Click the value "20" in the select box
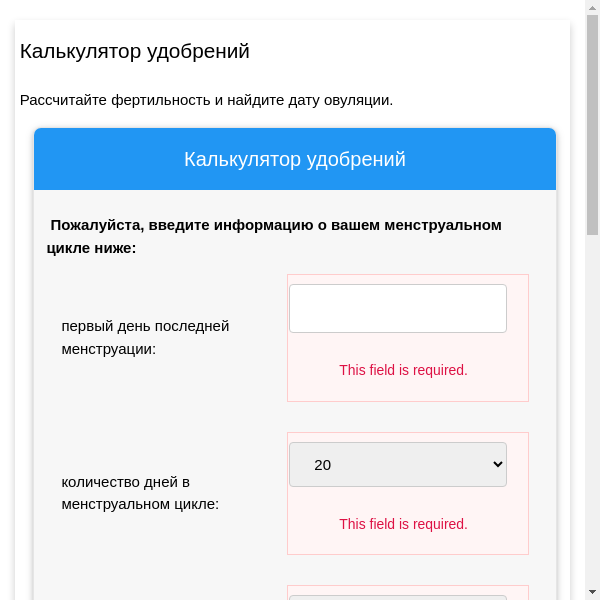Screen dimensions: 600x600 pyautogui.click(x=322, y=464)
